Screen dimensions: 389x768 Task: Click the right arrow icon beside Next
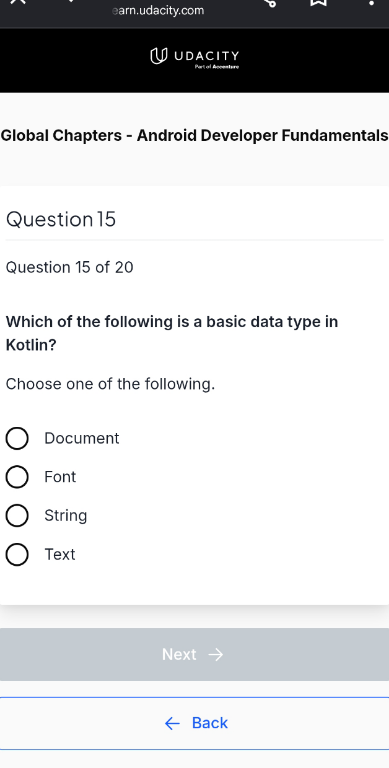(216, 655)
